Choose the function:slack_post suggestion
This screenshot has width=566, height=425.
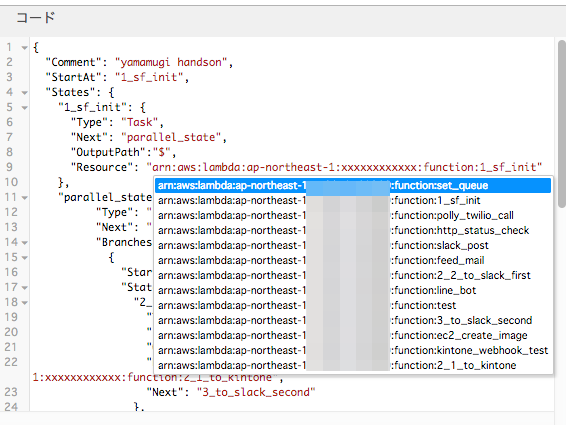tap(353, 246)
